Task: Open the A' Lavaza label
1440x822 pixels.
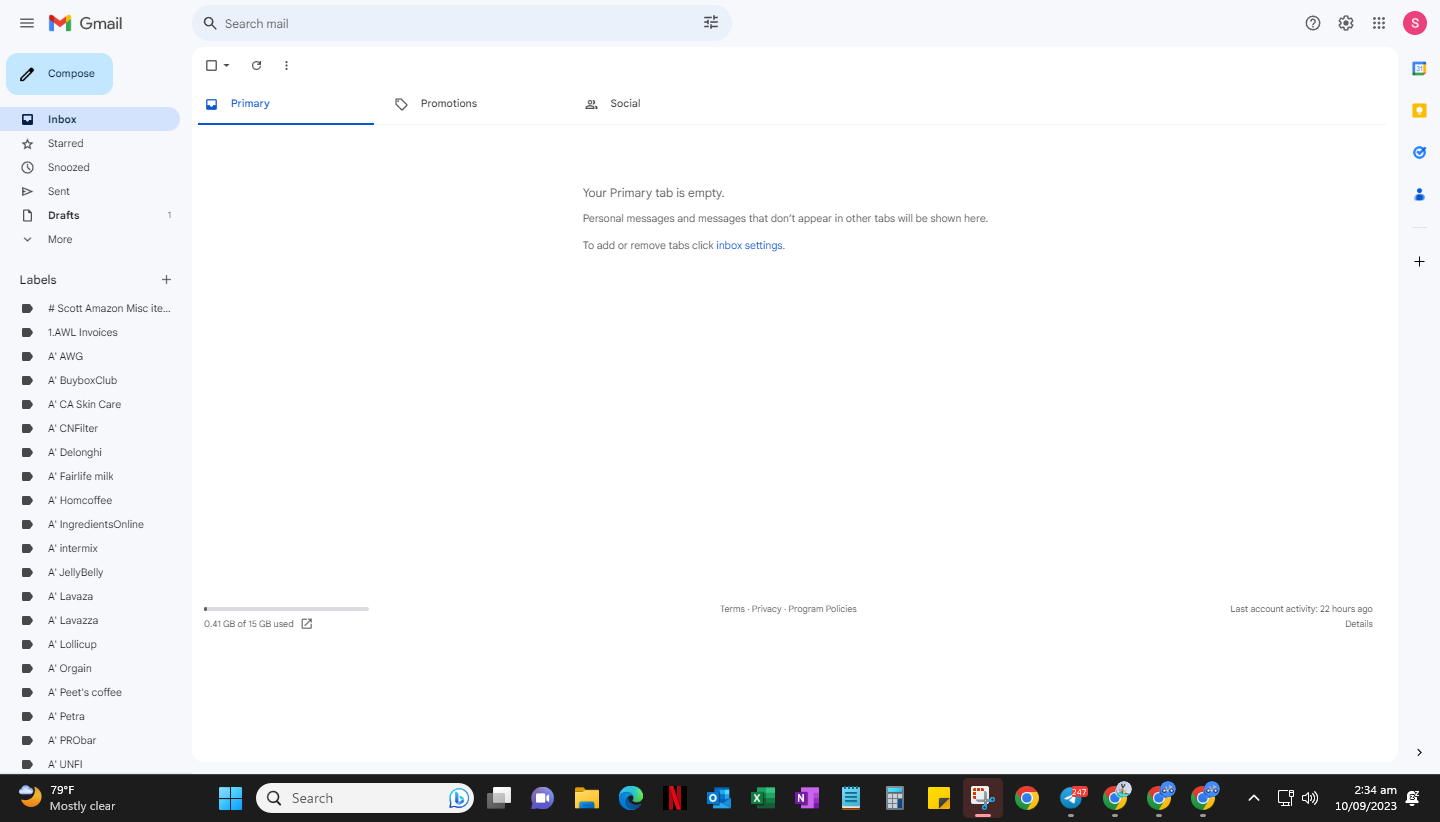Action: (90, 596)
